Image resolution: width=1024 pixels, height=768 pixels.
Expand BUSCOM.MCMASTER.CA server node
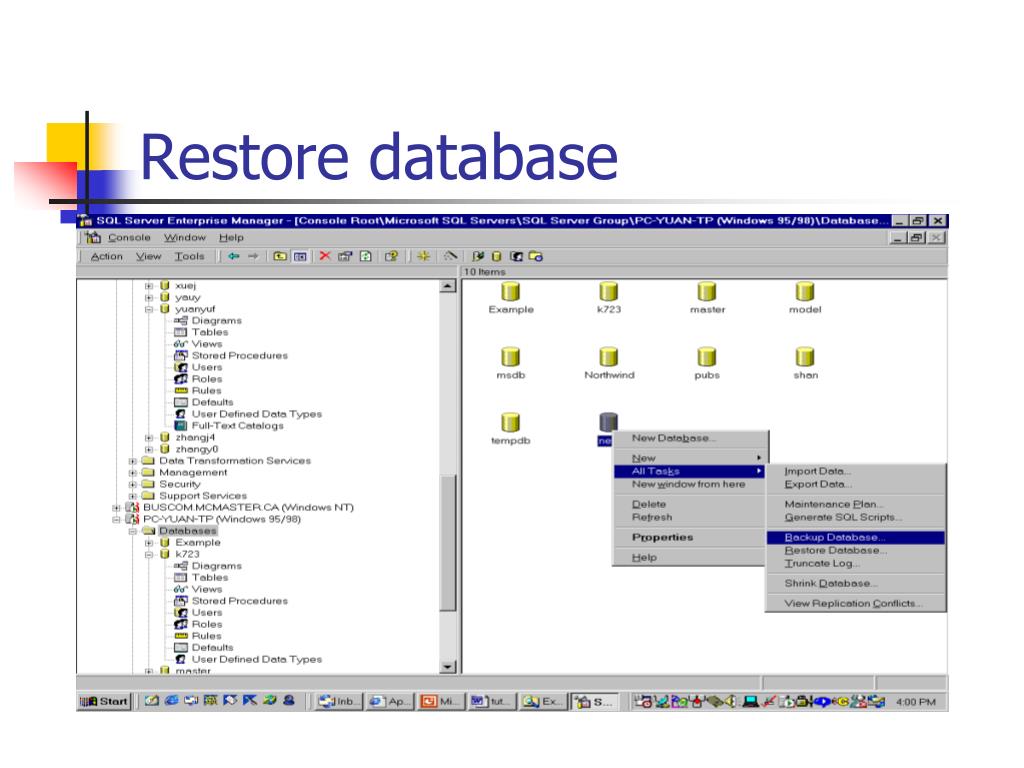tap(116, 507)
